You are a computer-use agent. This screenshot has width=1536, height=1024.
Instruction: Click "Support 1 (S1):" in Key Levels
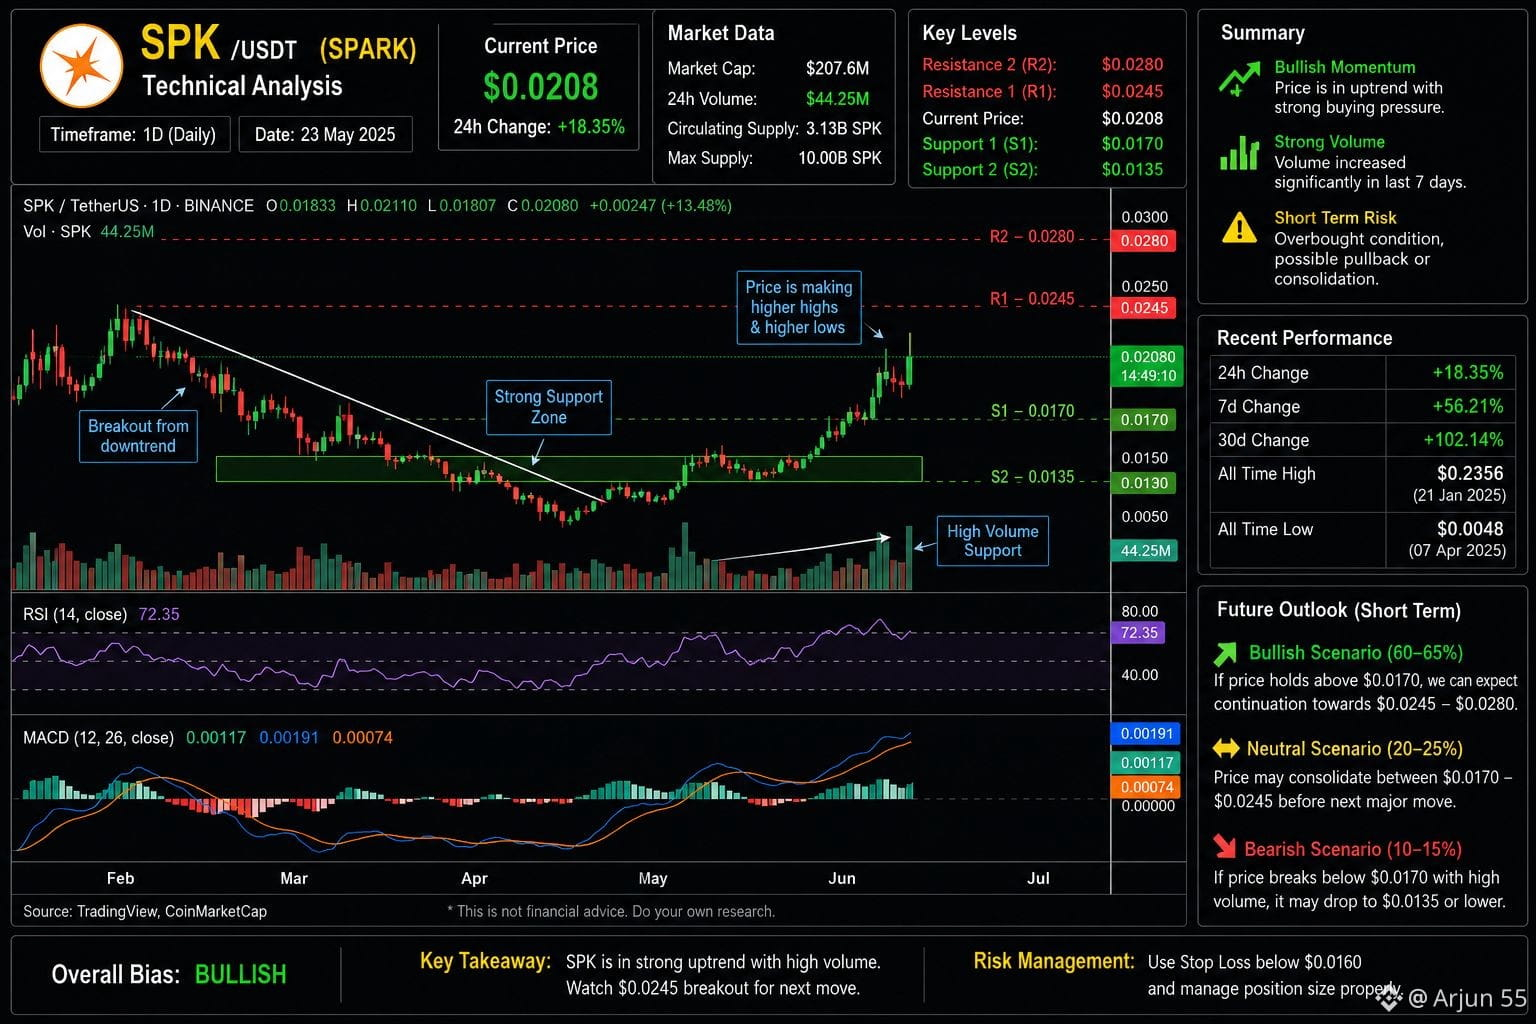point(980,144)
